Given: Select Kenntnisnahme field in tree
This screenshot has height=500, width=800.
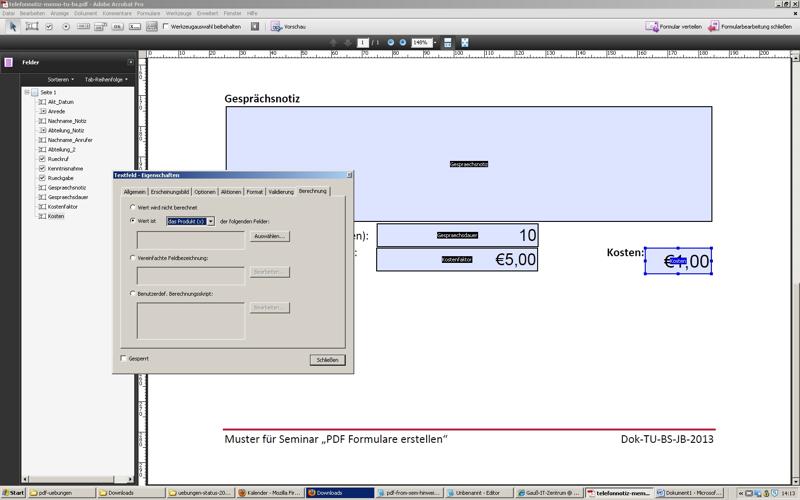Looking at the screenshot, I should [65, 168].
